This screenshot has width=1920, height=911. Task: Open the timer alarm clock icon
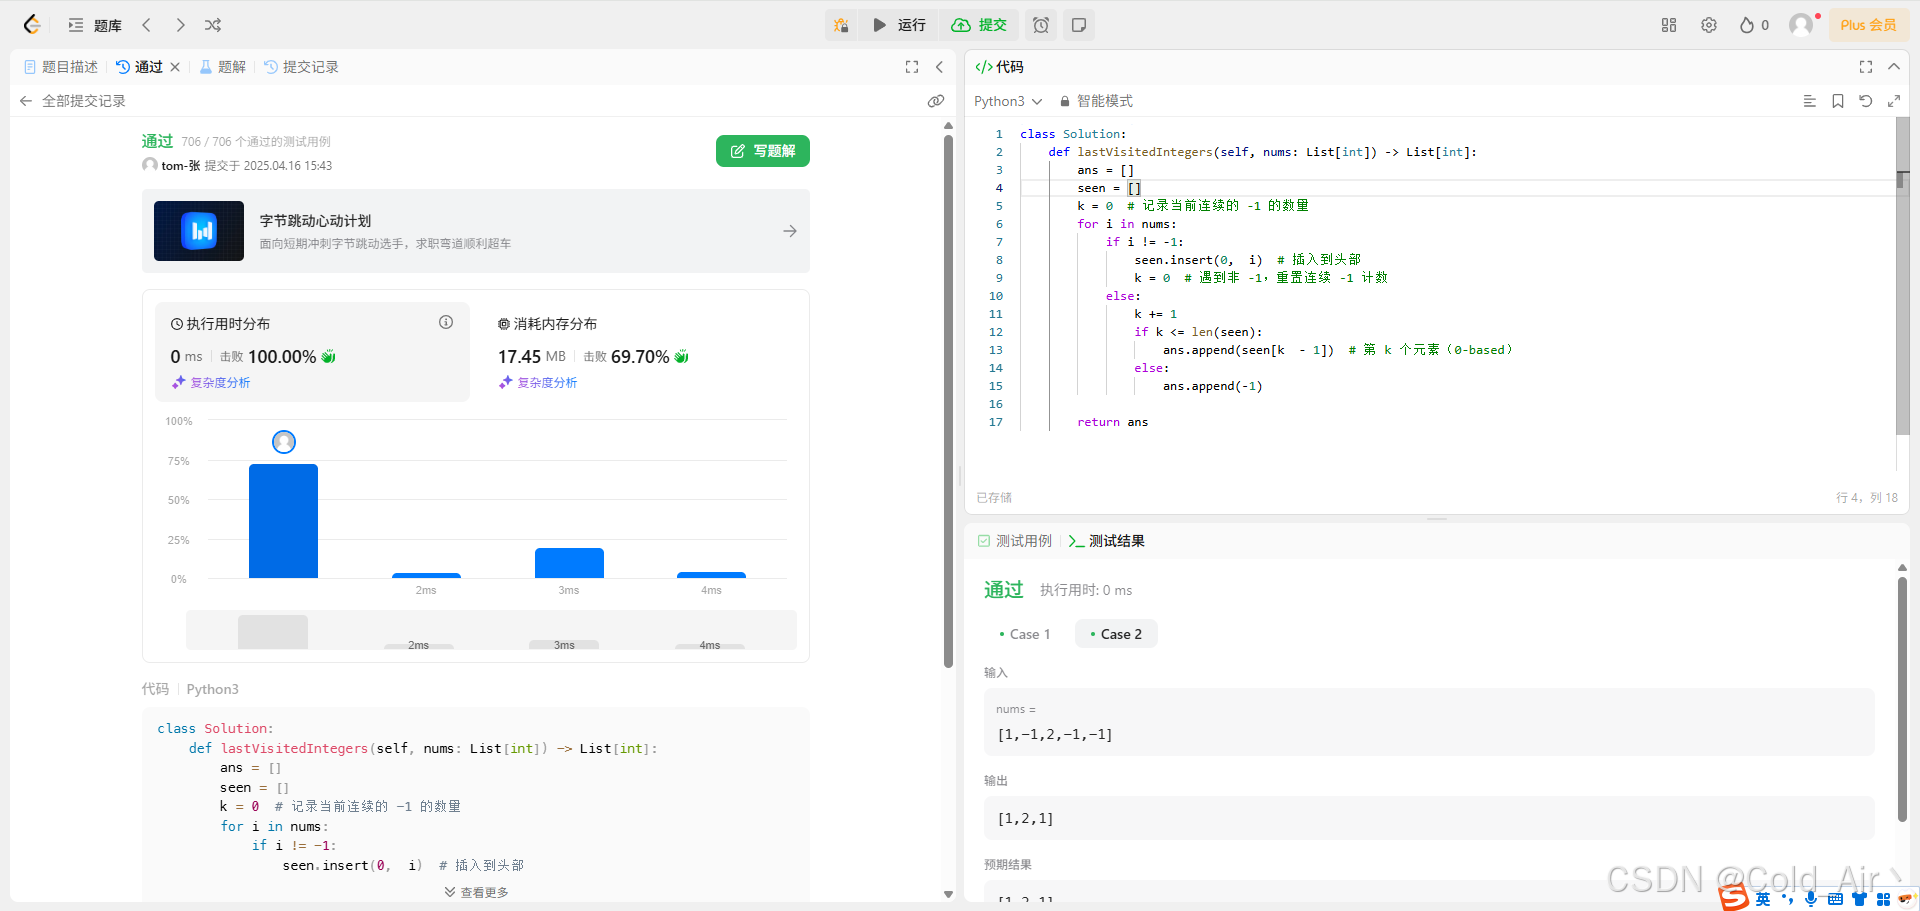(x=1041, y=25)
